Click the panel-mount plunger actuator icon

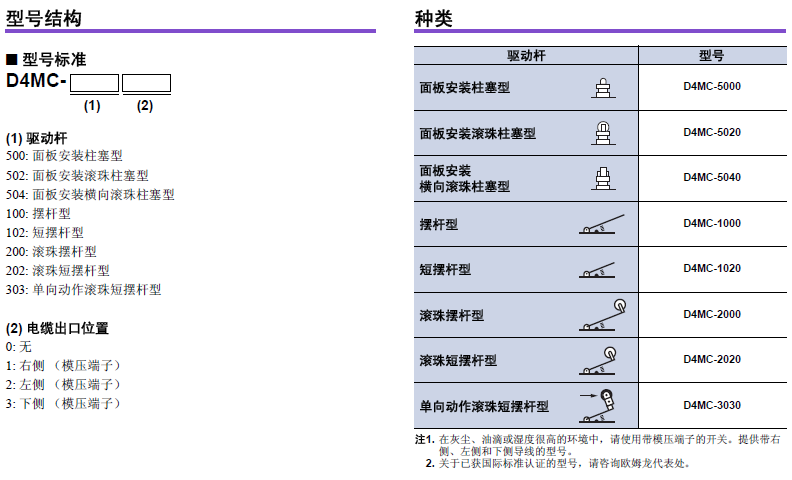[x=602, y=87]
